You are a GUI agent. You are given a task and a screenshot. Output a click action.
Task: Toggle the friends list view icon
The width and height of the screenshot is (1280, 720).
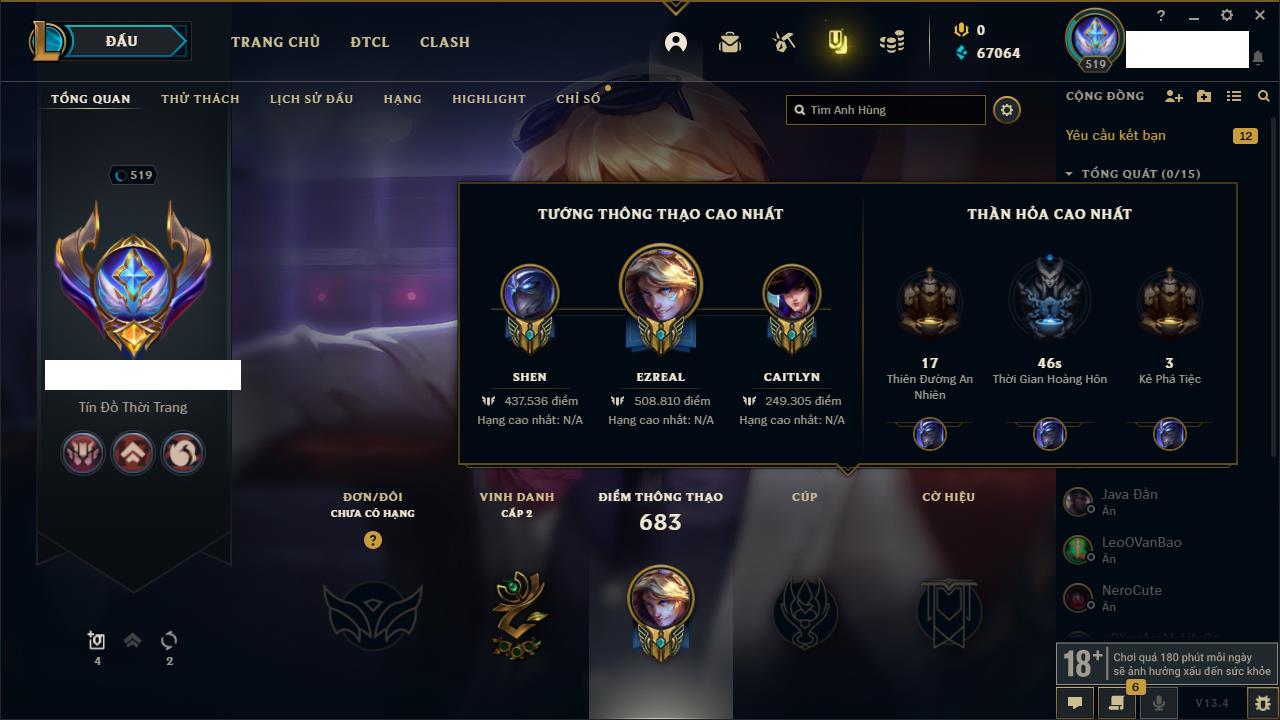pos(1234,96)
